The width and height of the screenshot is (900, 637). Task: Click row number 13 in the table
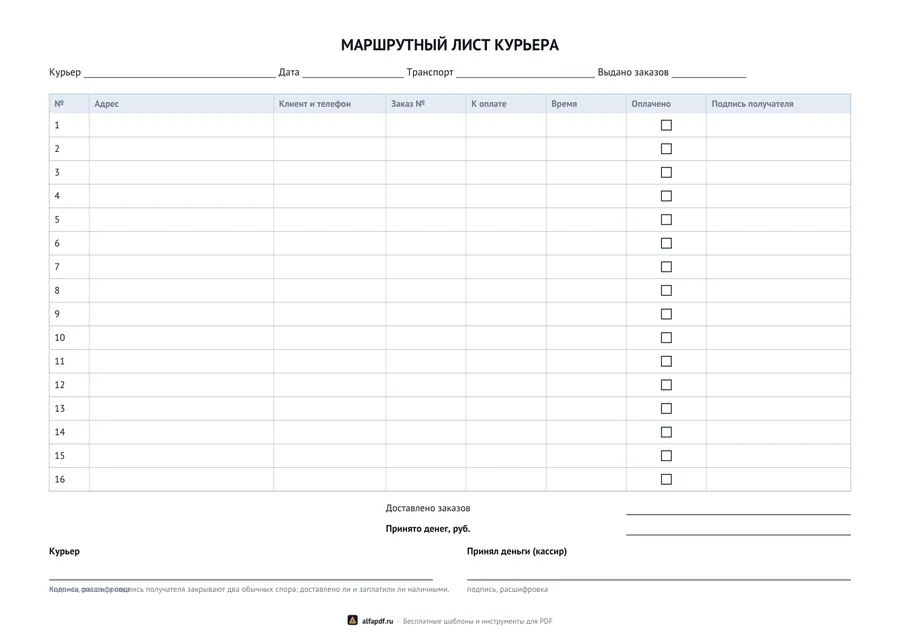(60, 409)
